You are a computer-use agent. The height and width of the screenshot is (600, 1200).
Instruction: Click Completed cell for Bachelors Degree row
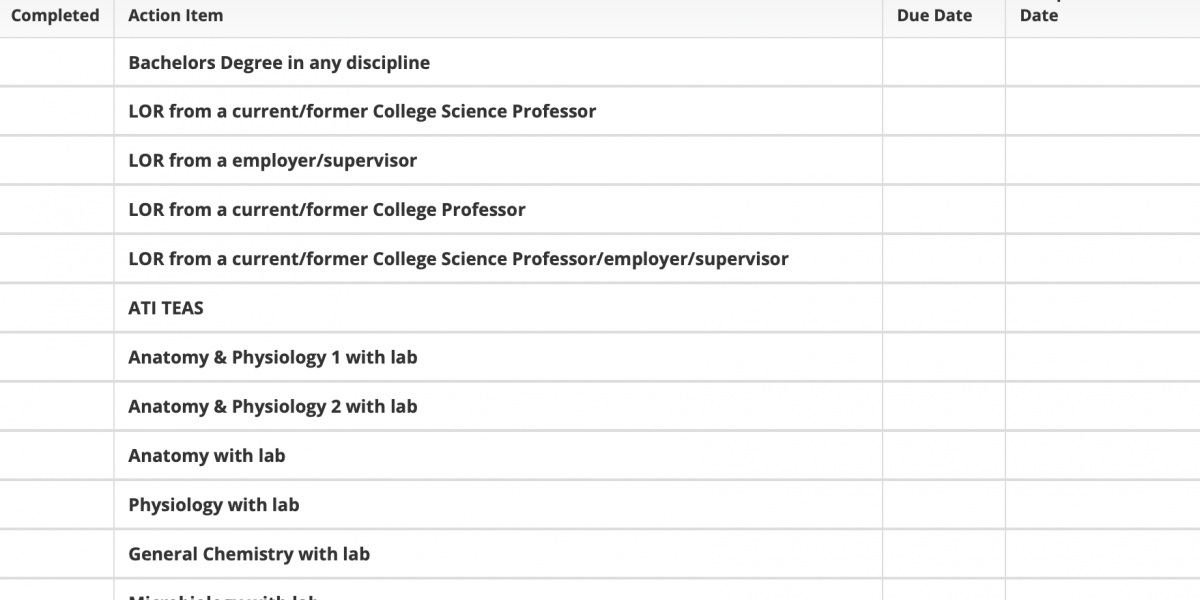coord(57,62)
